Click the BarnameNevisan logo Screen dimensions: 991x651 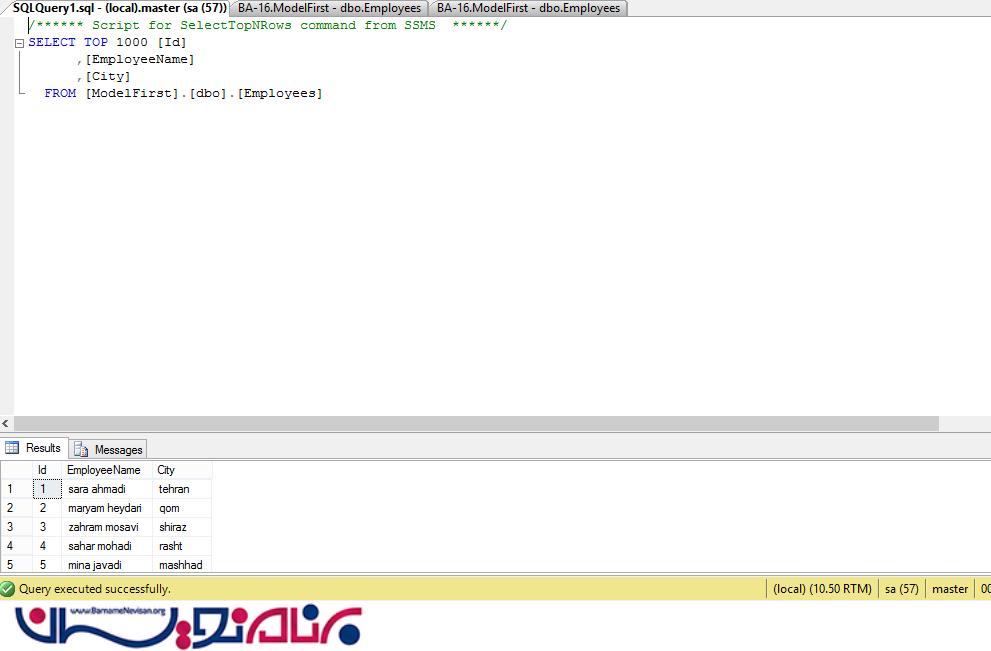coord(190,626)
